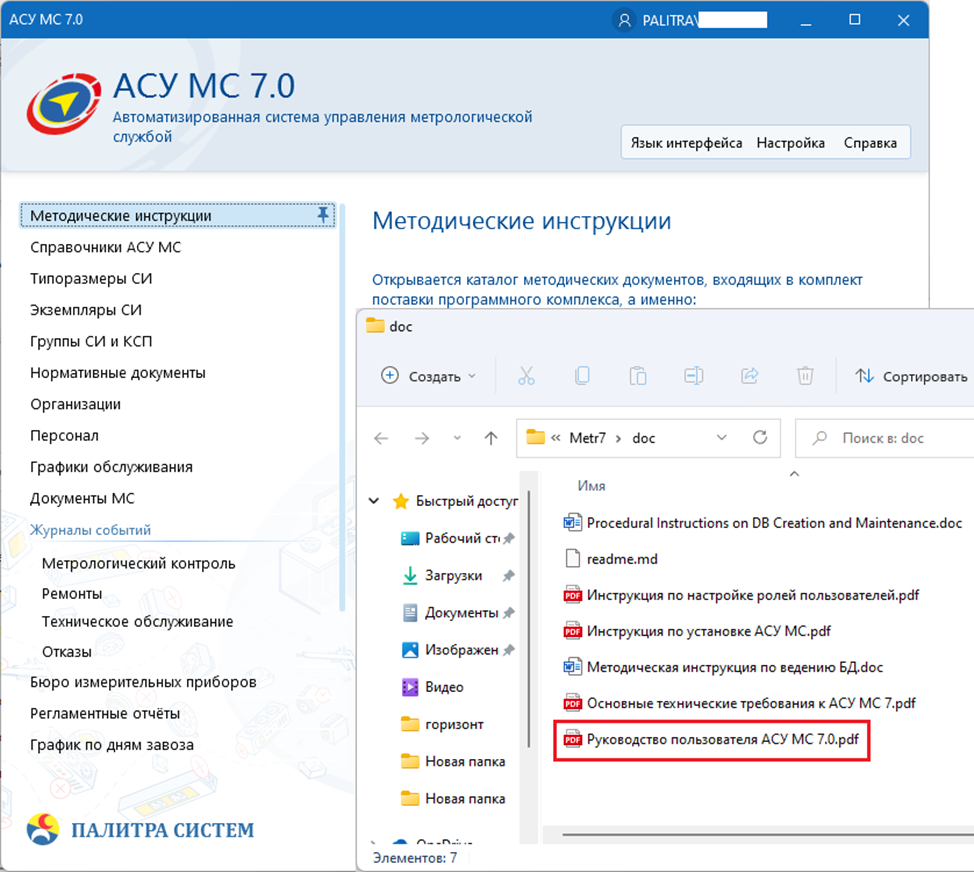The height and width of the screenshot is (872, 974).
Task: Click the Word icon of Procedural Instructions file
Action: point(572,523)
